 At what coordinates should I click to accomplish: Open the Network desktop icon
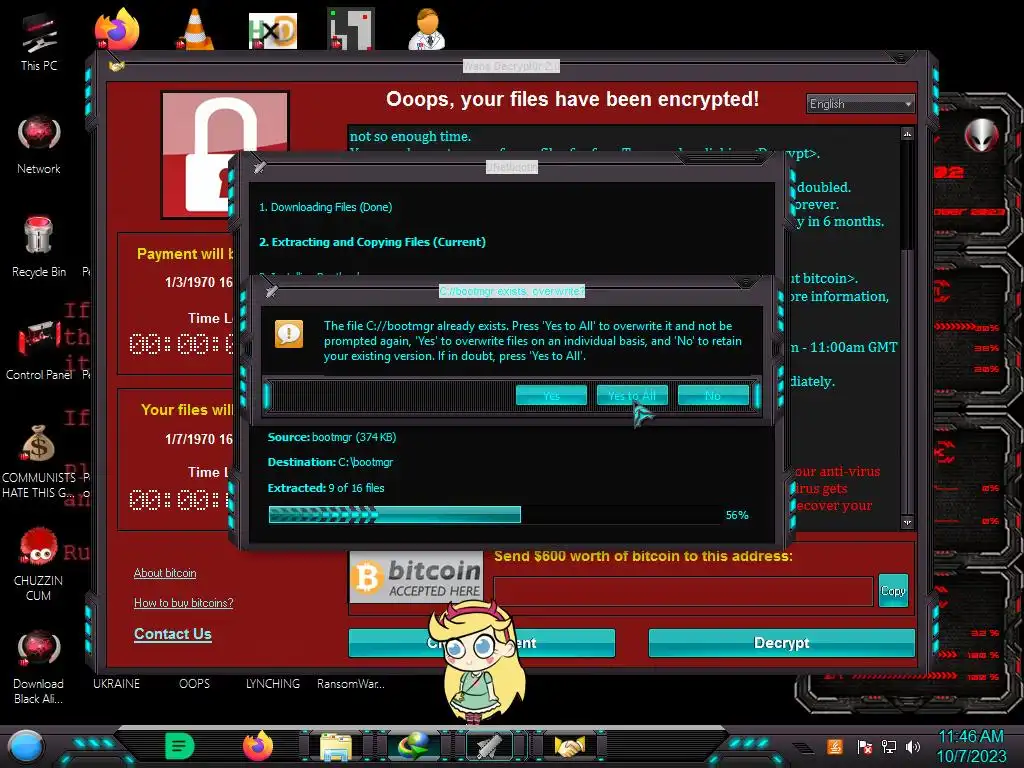coord(39,145)
